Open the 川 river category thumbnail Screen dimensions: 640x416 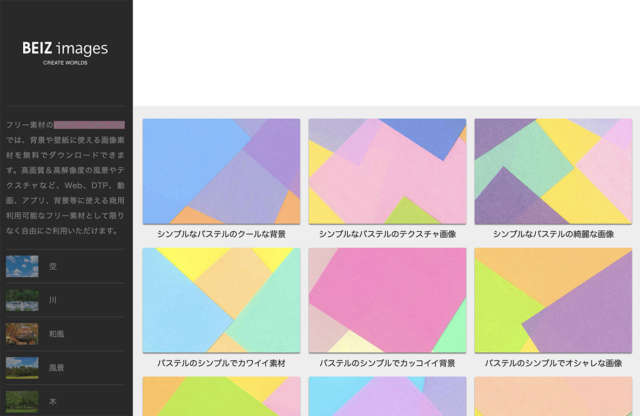click(22, 300)
